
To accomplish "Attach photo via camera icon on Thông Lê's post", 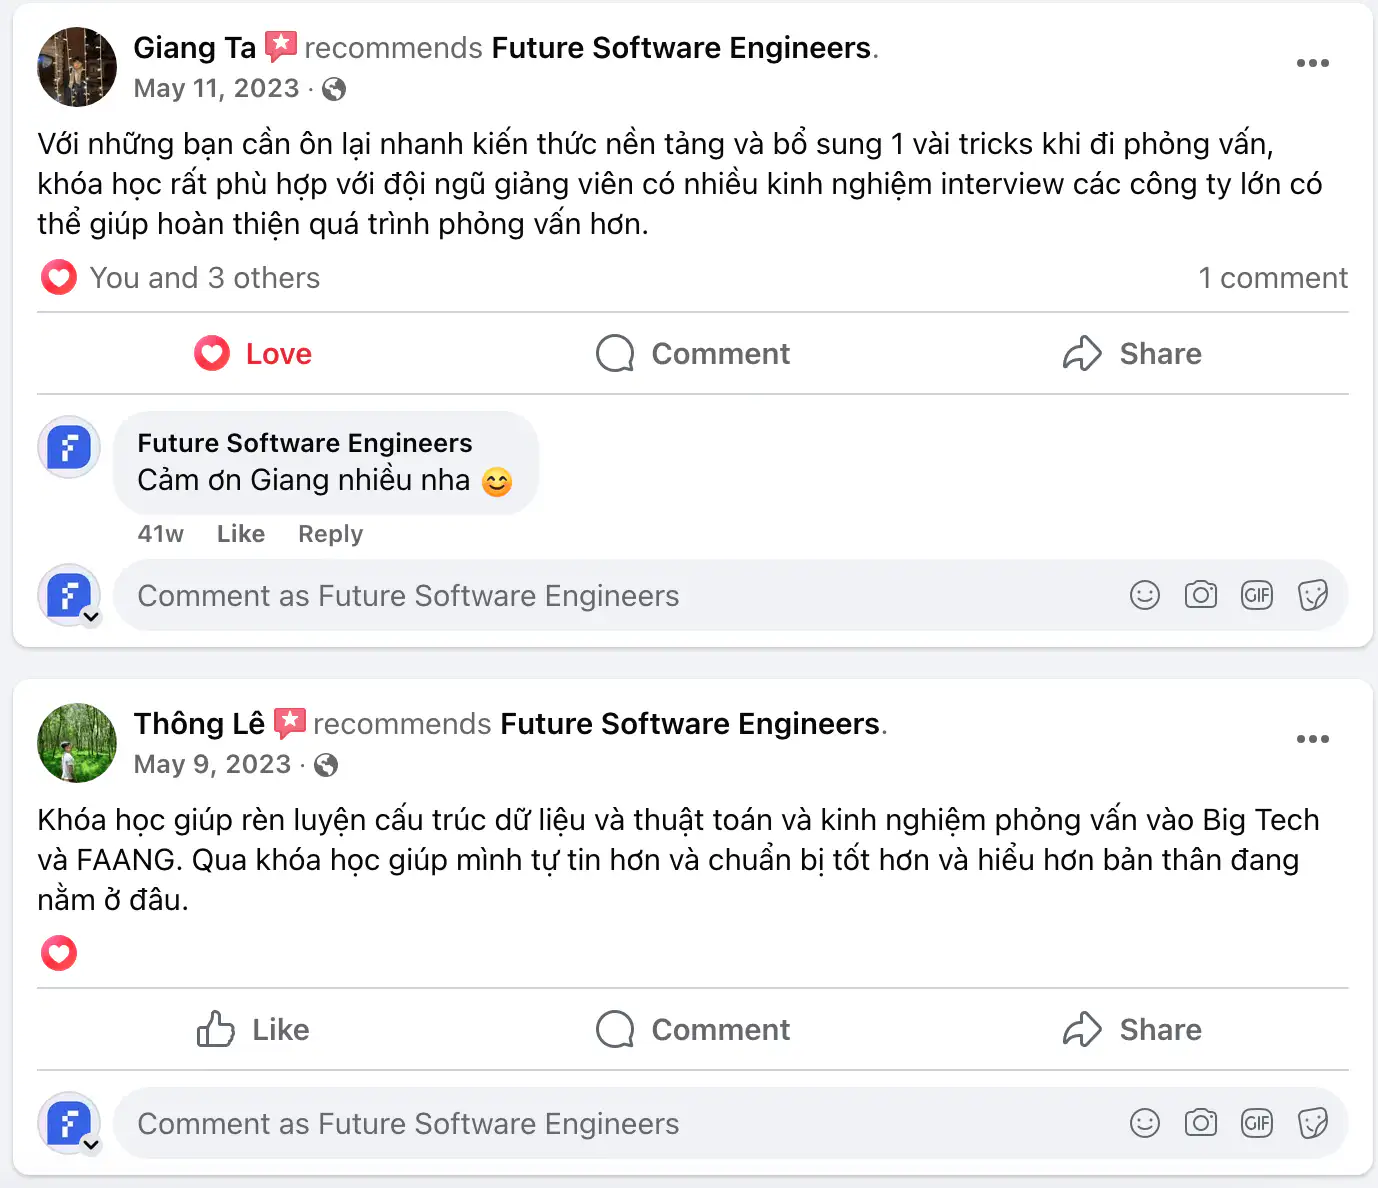I will [x=1200, y=1124].
